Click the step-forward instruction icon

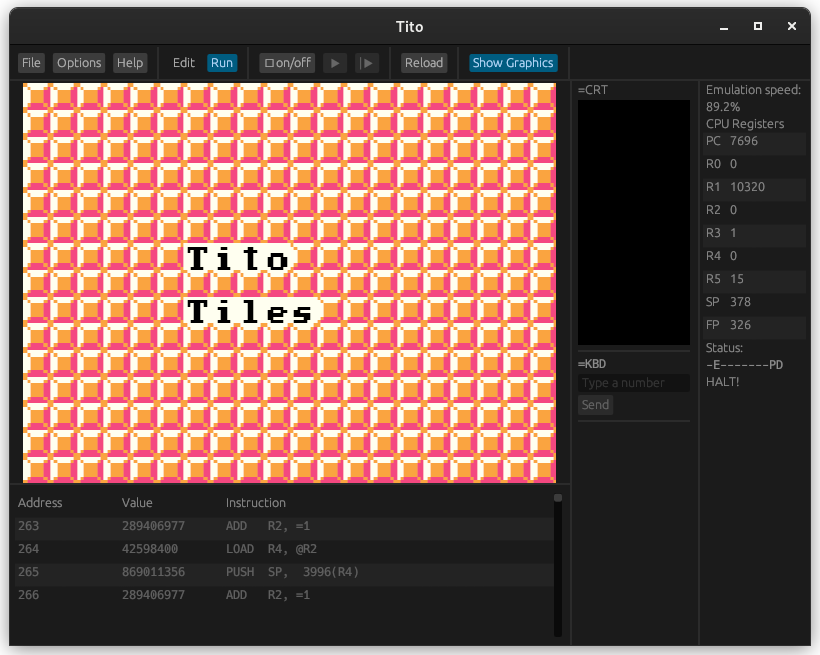[367, 62]
